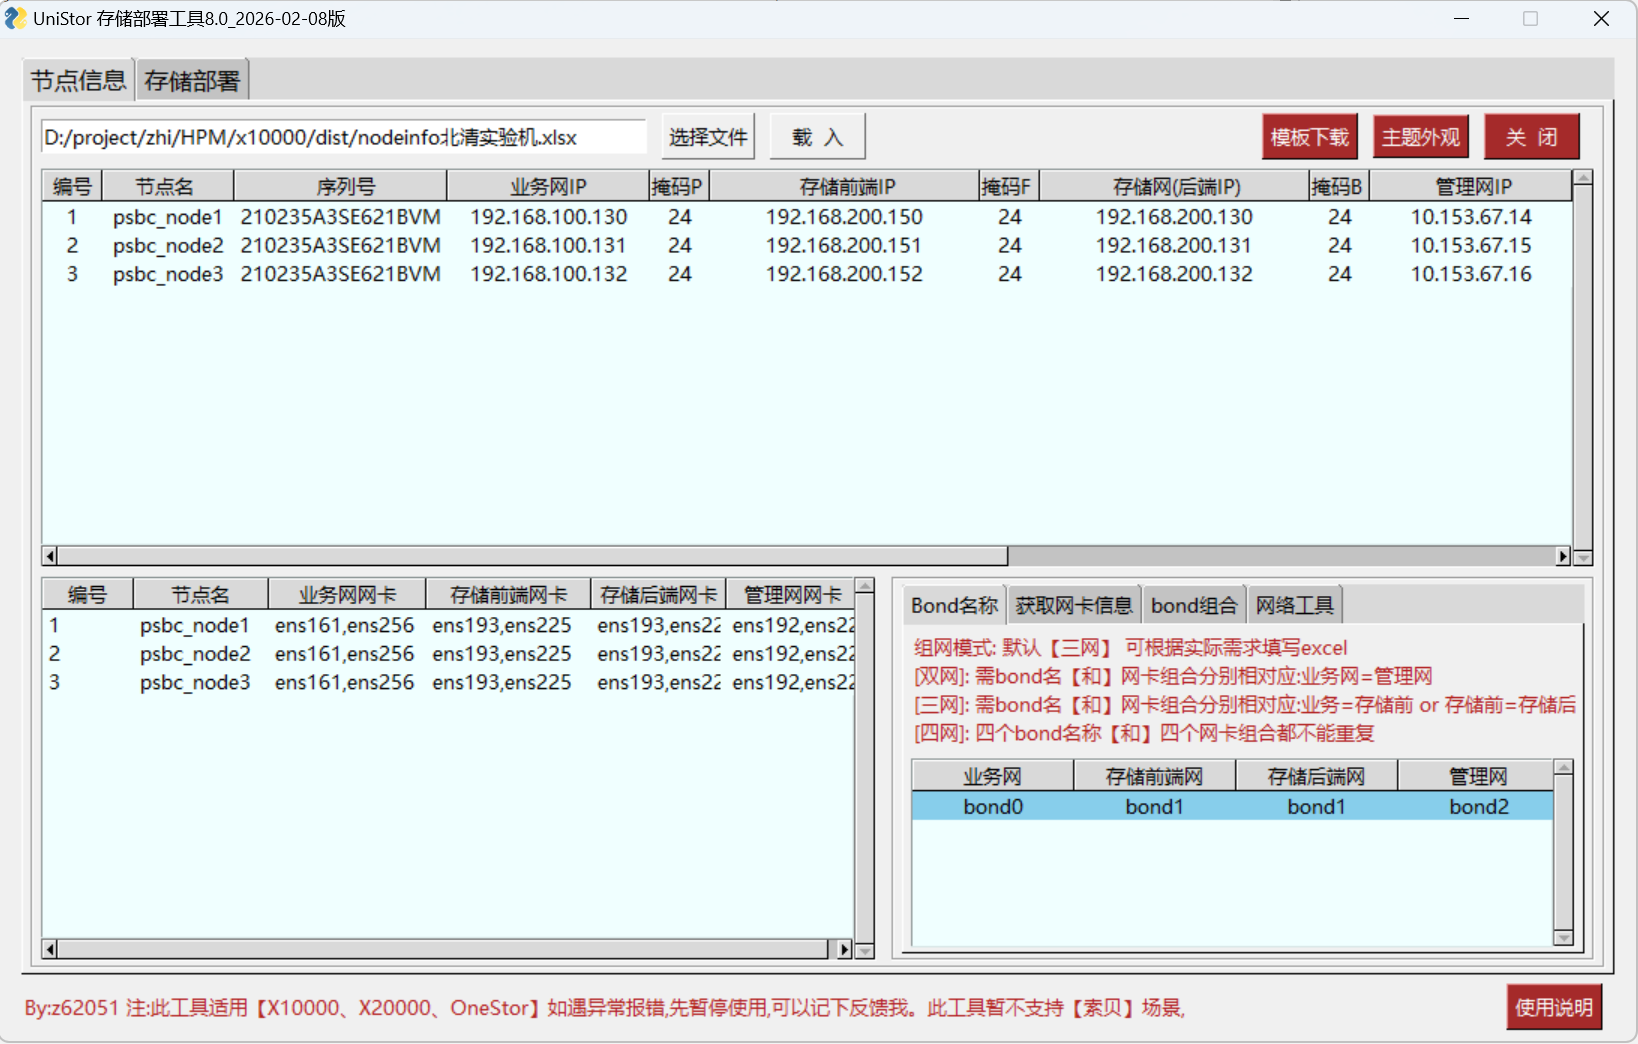Select the Bond名称 tab
This screenshot has width=1638, height=1044.
point(954,605)
